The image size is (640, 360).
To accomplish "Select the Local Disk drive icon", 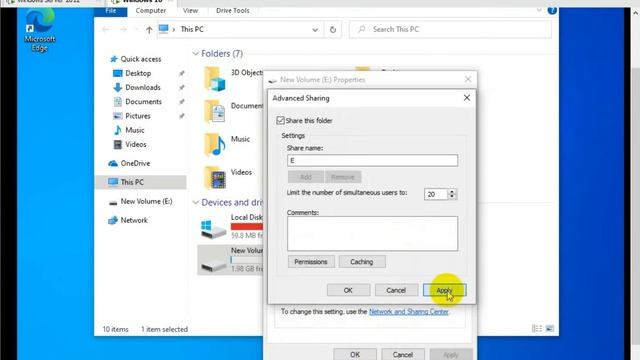I will click(x=213, y=229).
